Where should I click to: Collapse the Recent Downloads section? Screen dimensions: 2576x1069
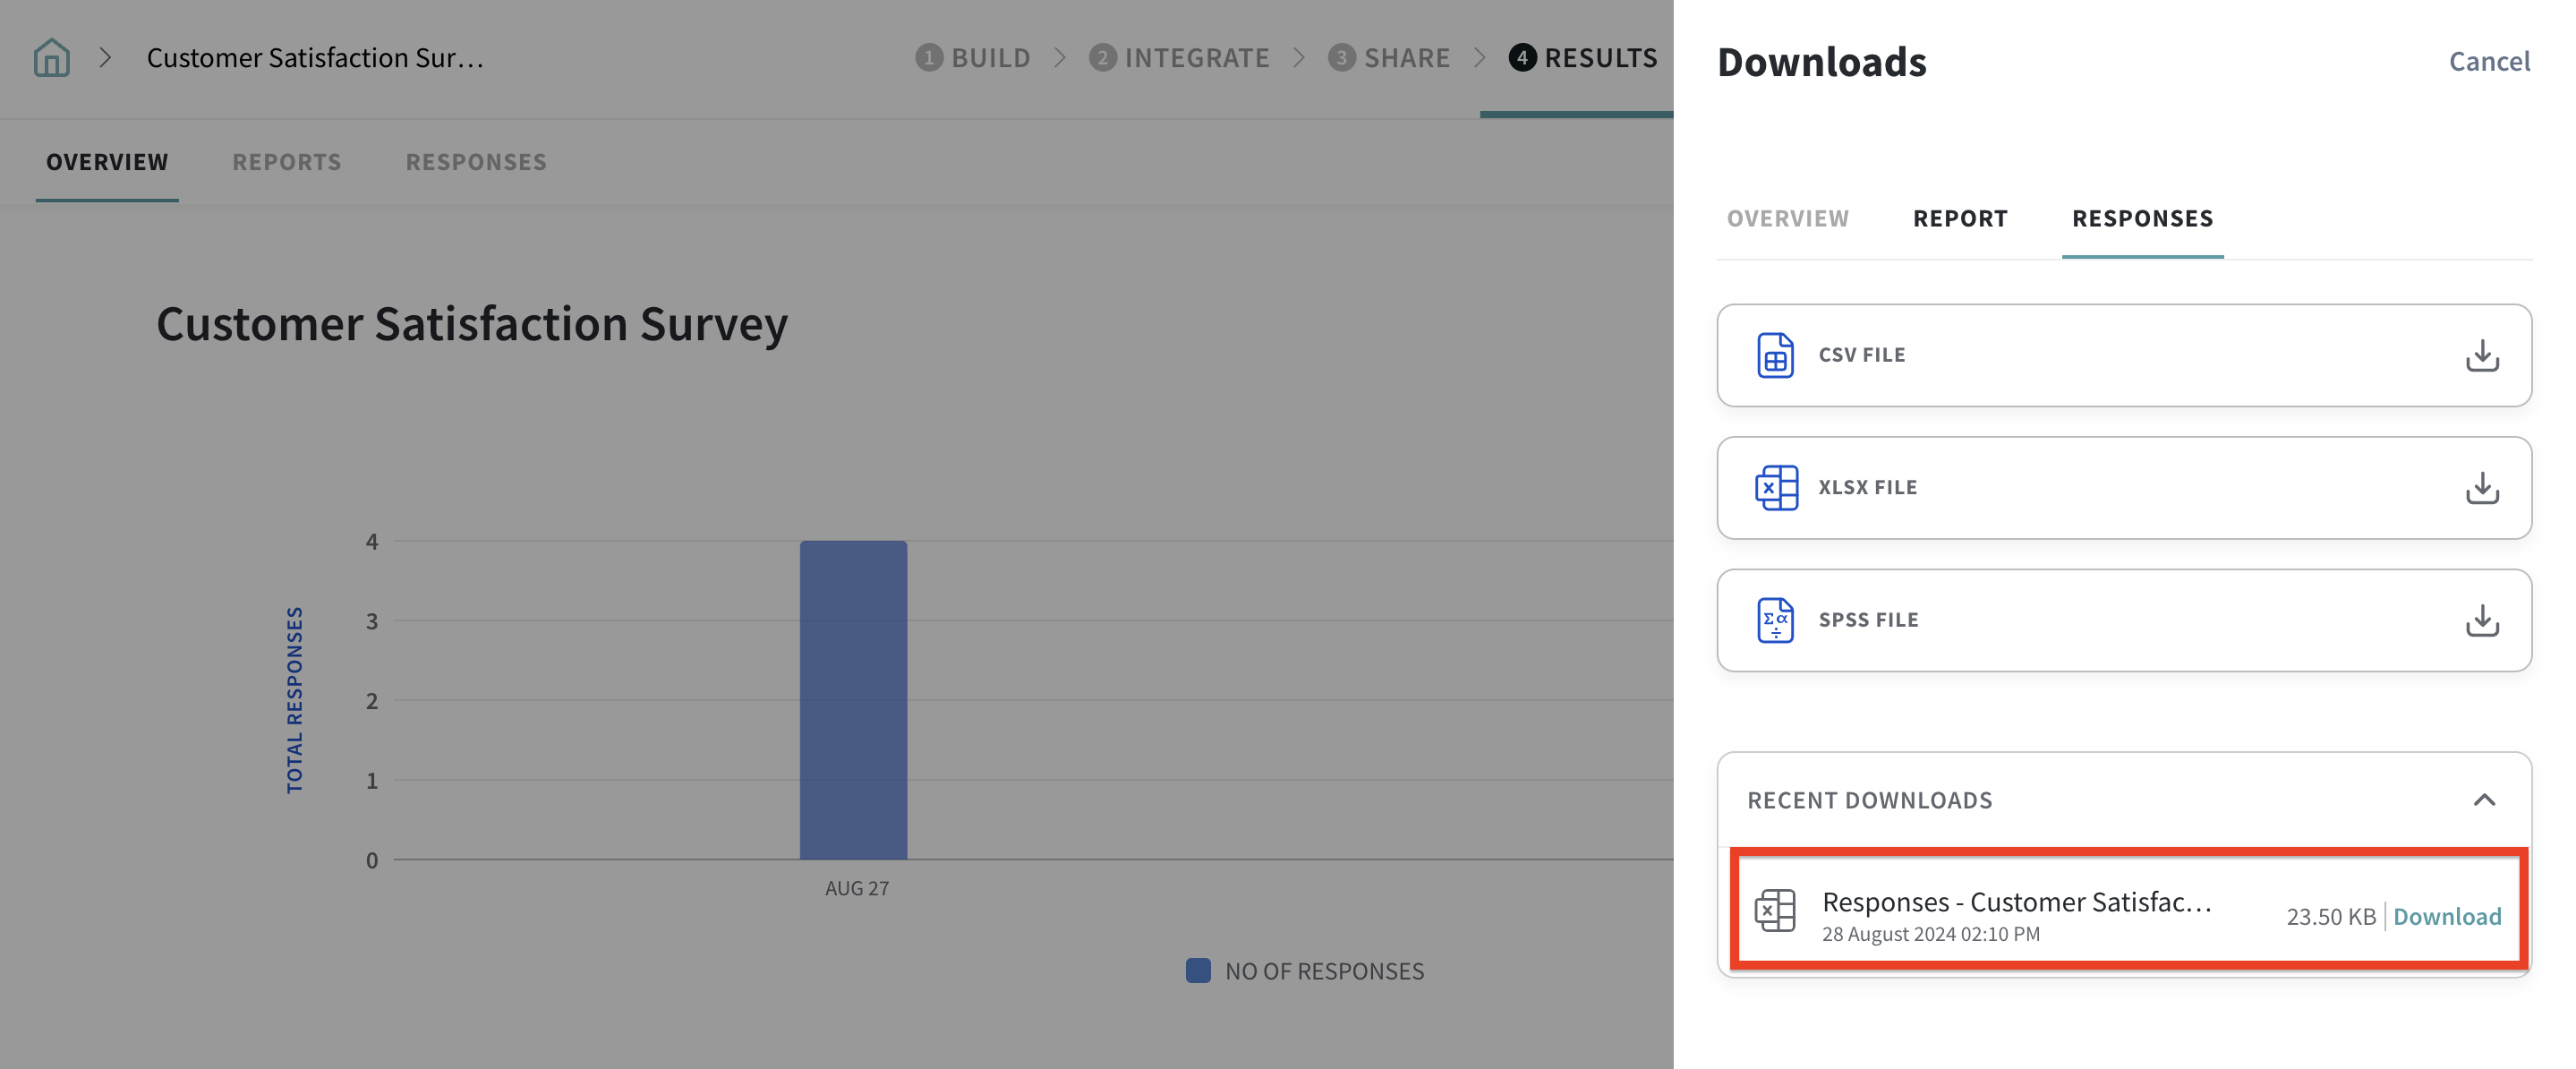(x=2484, y=800)
